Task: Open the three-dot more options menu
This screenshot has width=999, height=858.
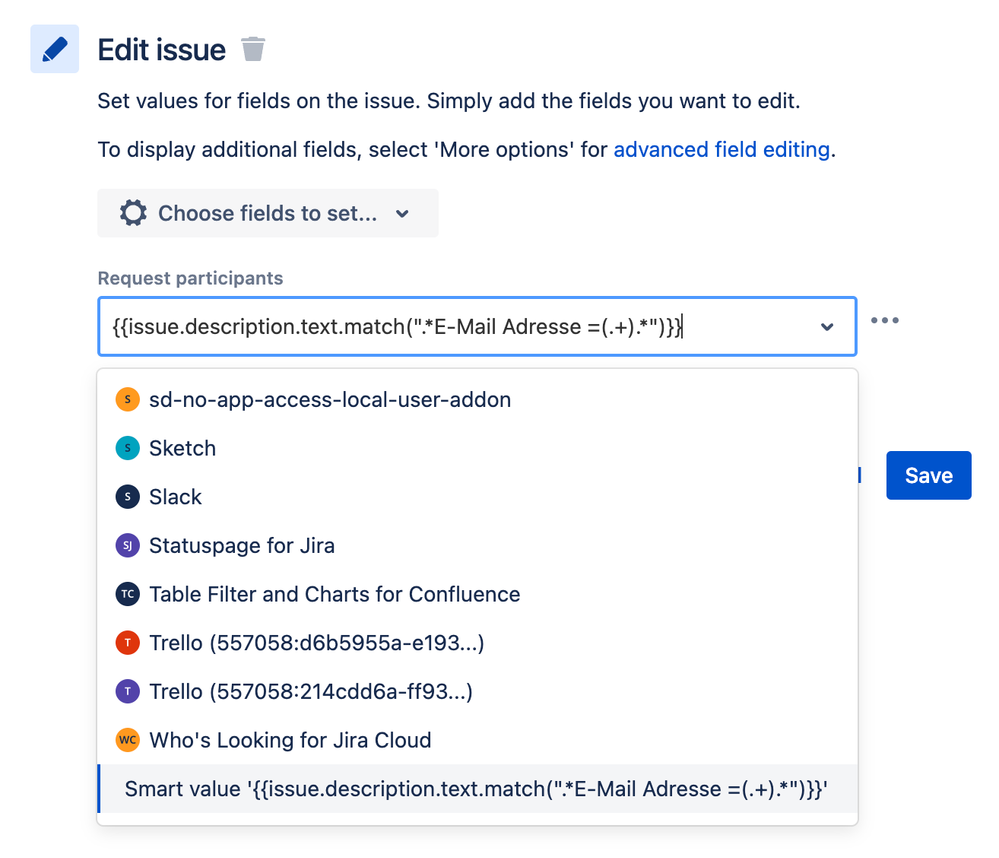Action: point(885,320)
